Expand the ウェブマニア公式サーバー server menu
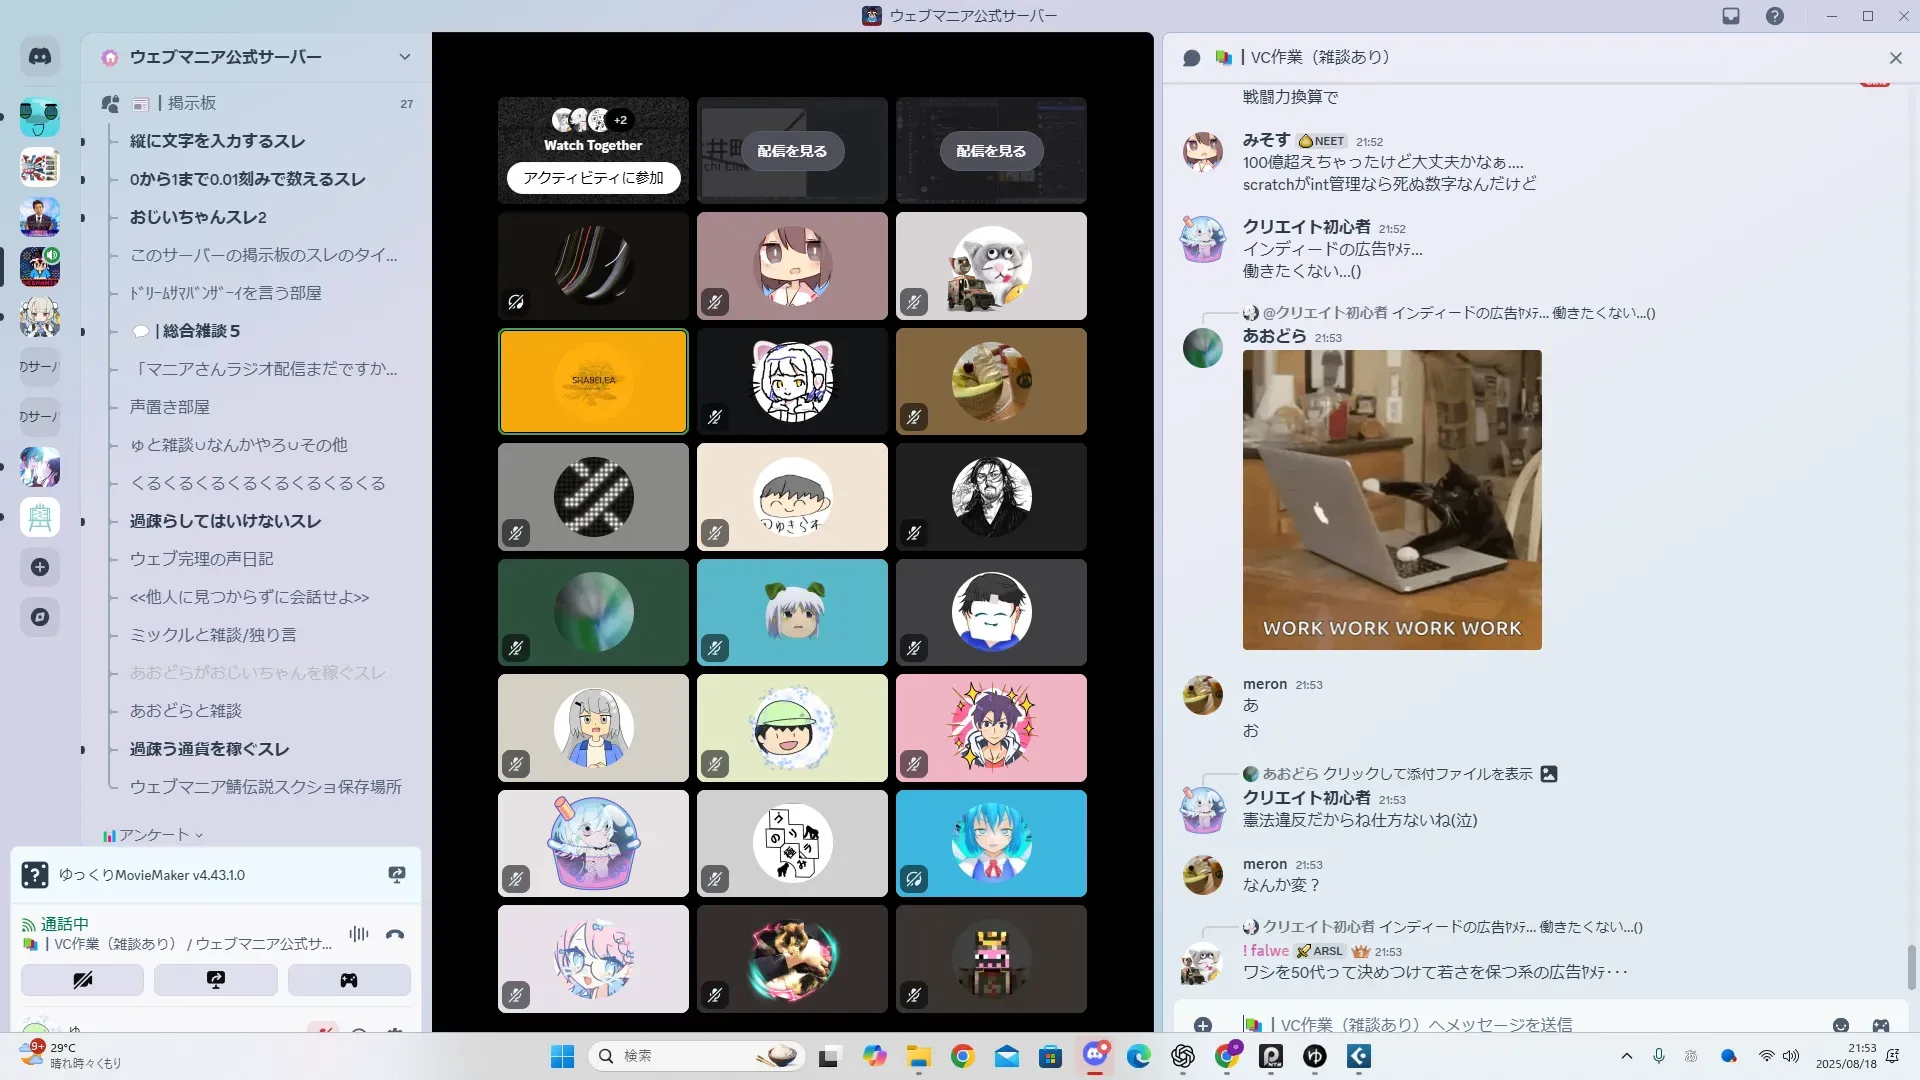 [x=404, y=57]
